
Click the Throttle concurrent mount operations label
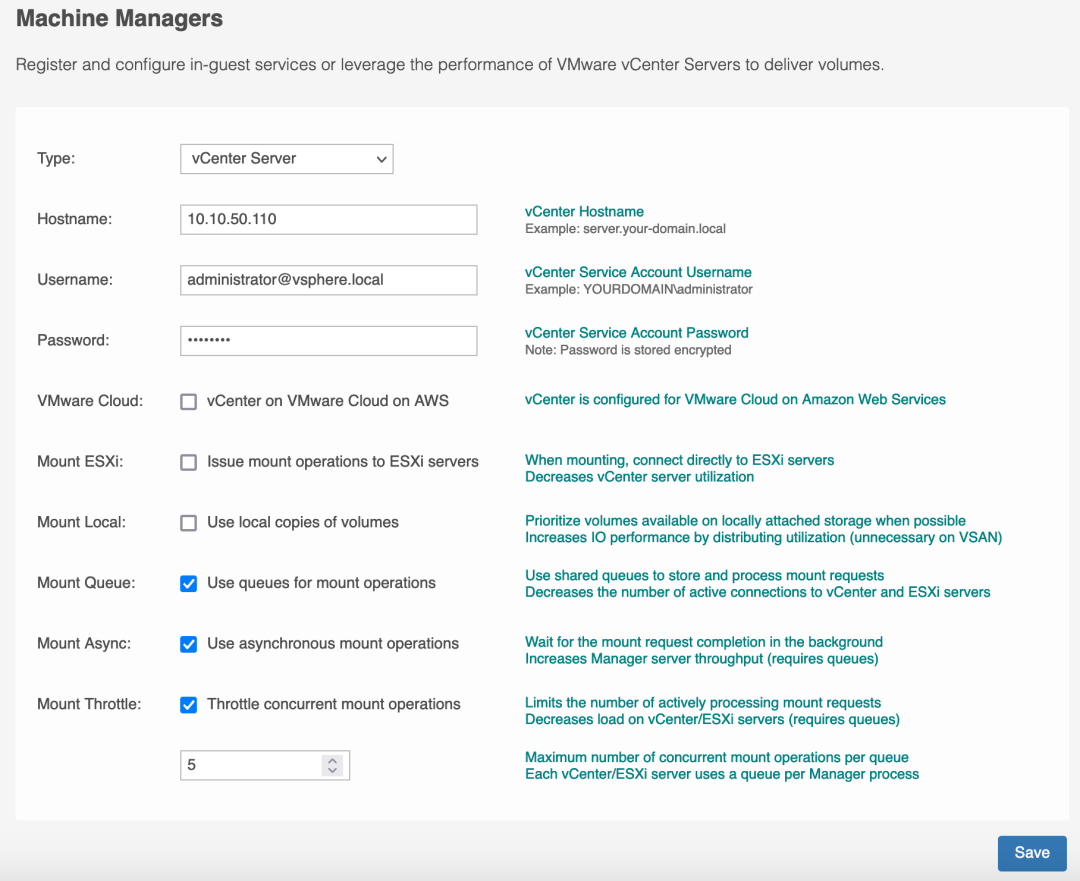[333, 704]
